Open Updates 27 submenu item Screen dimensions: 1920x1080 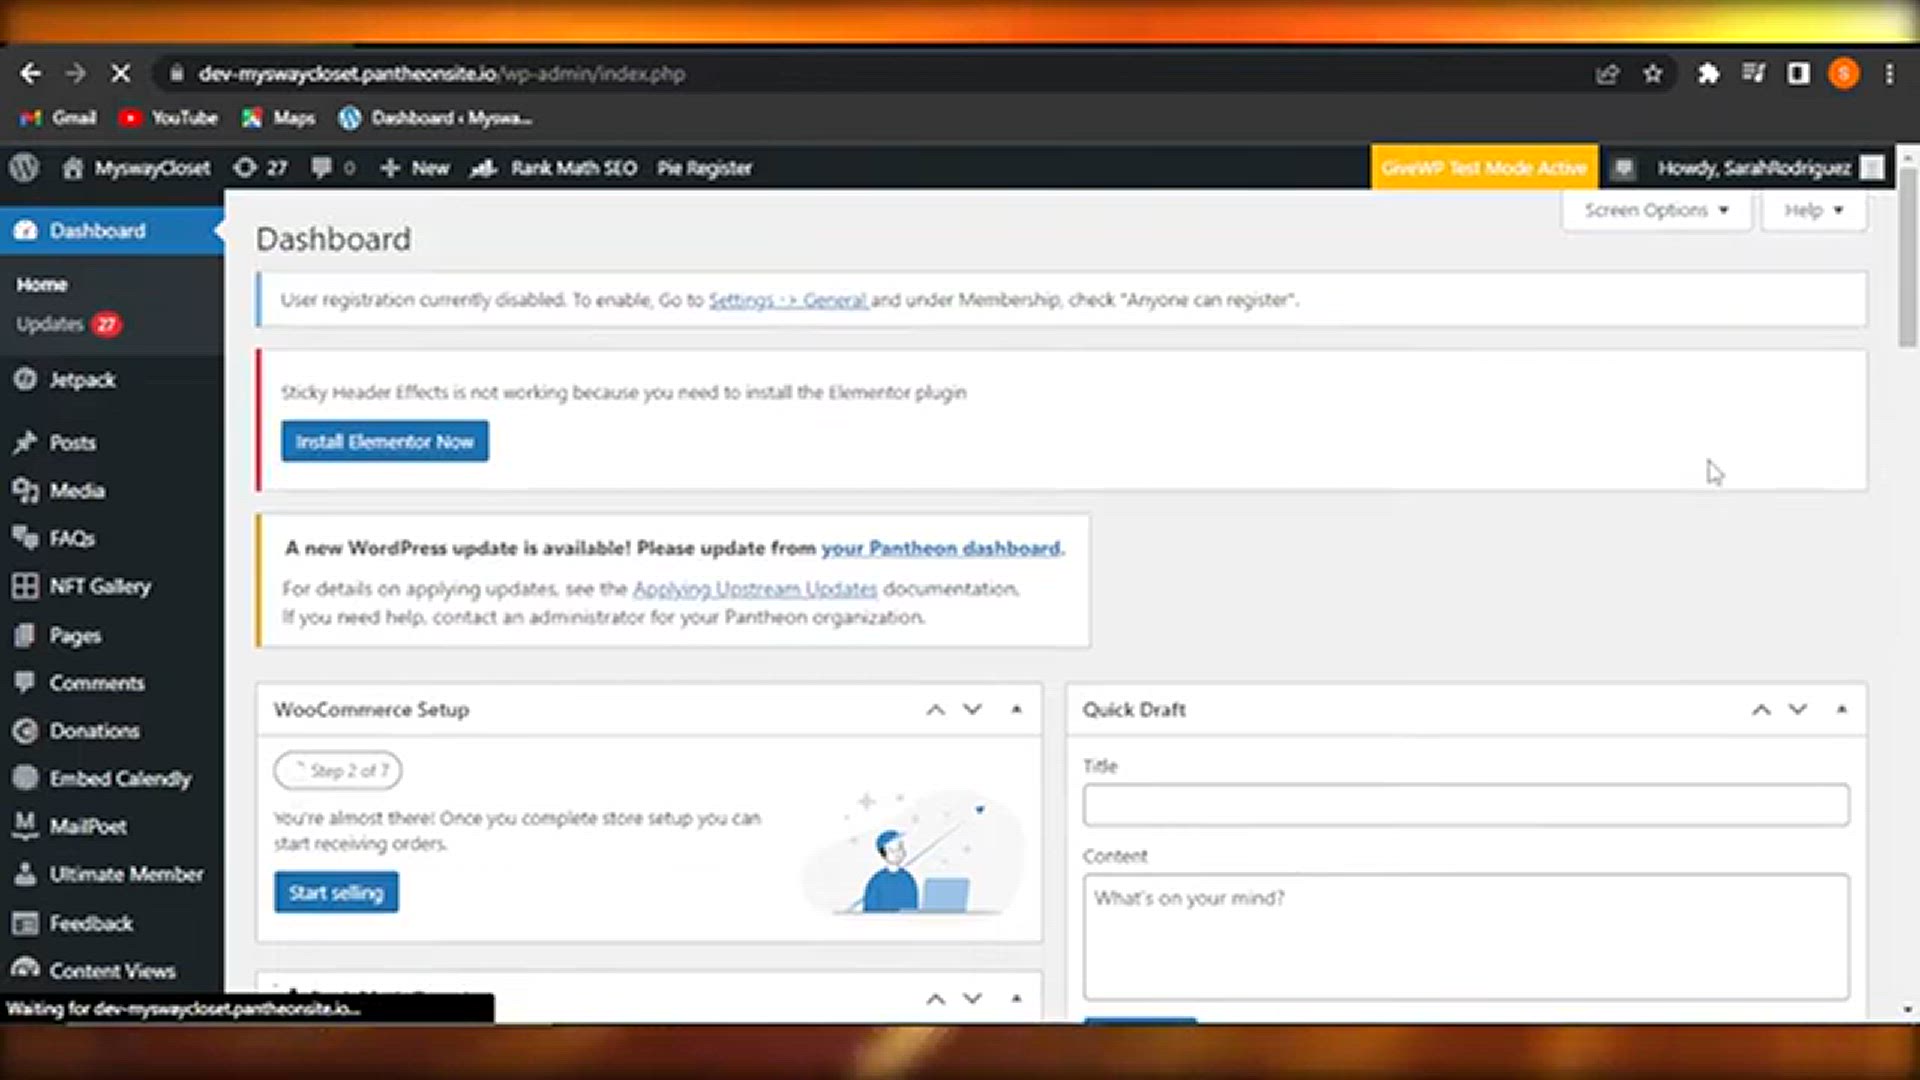click(x=68, y=324)
